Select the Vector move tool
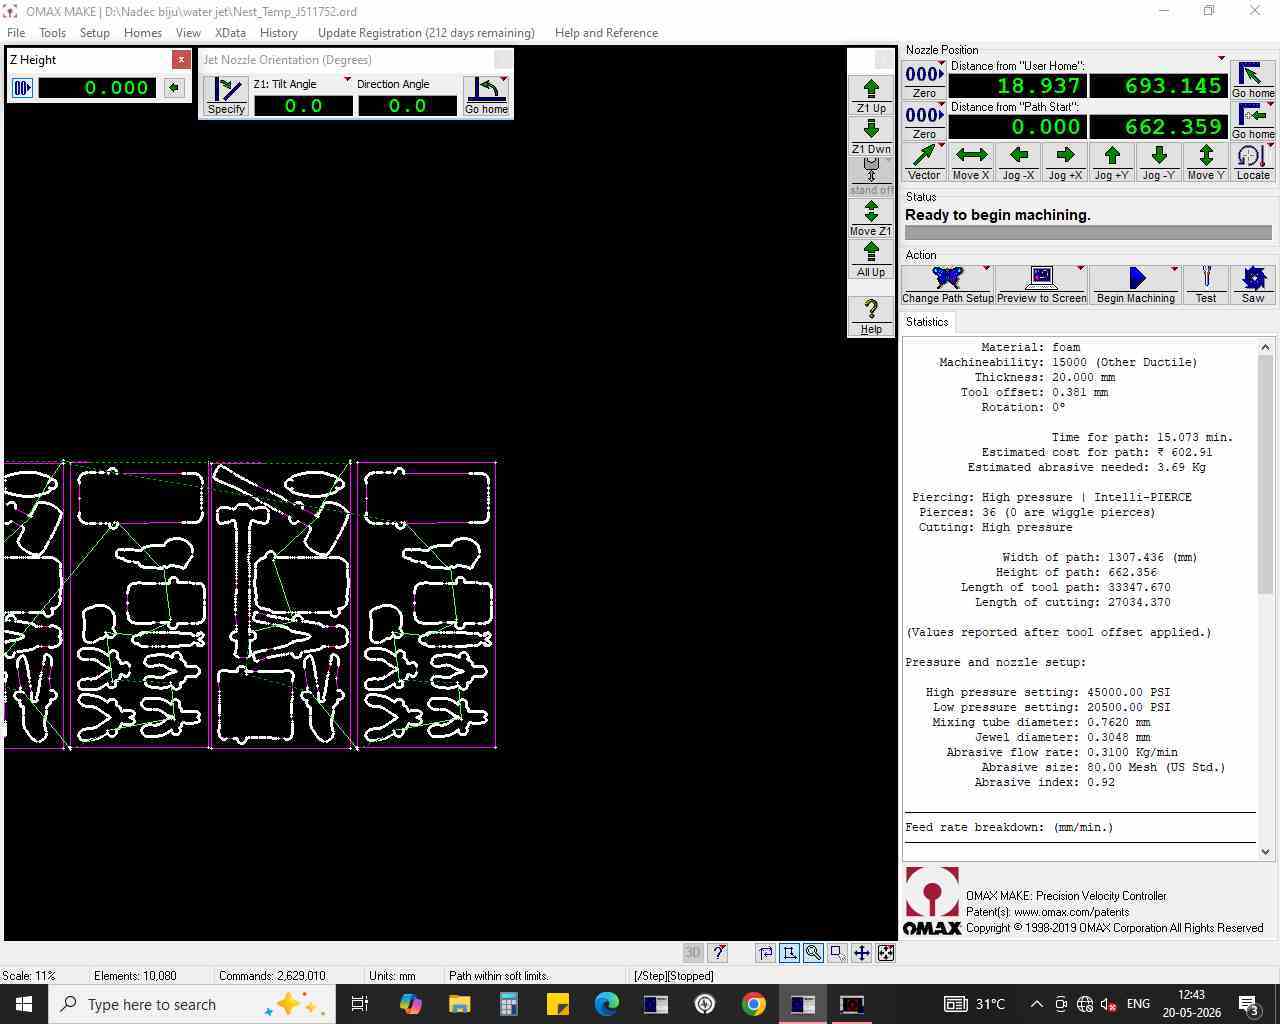This screenshot has width=1280, height=1024. [x=924, y=162]
